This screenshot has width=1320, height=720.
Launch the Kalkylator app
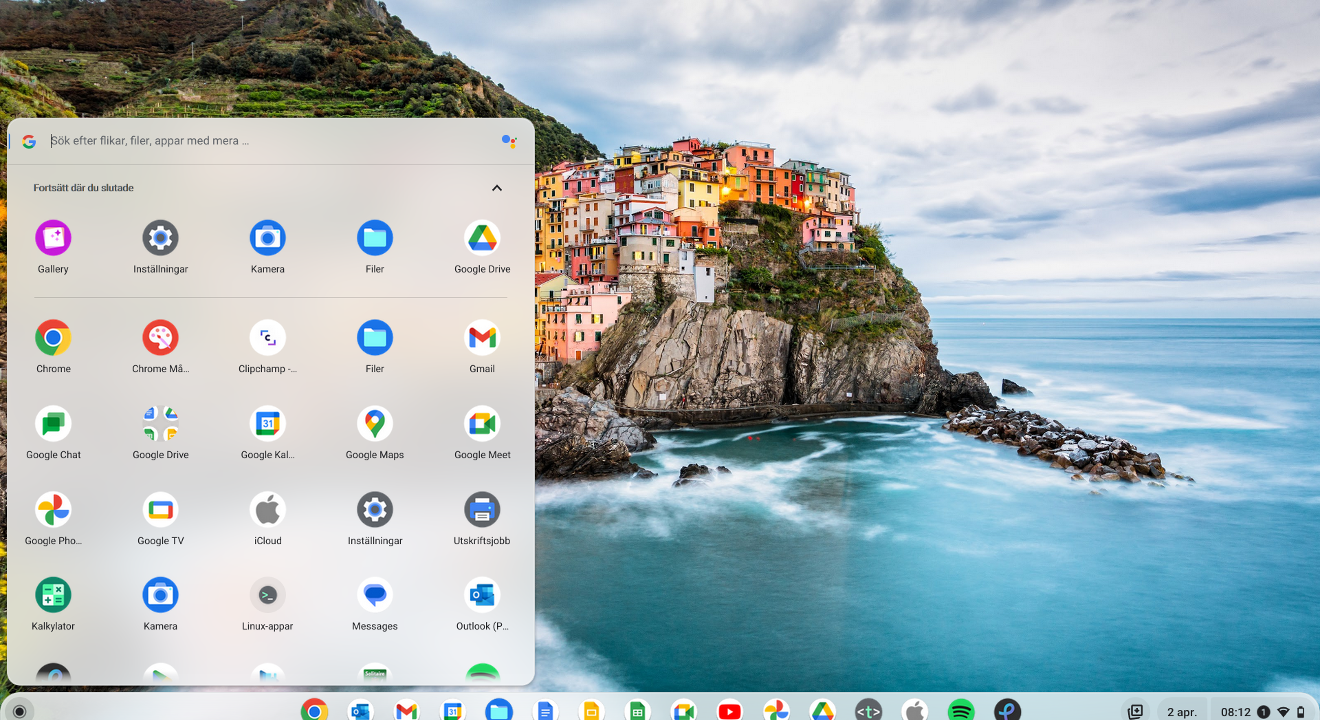tap(53, 596)
